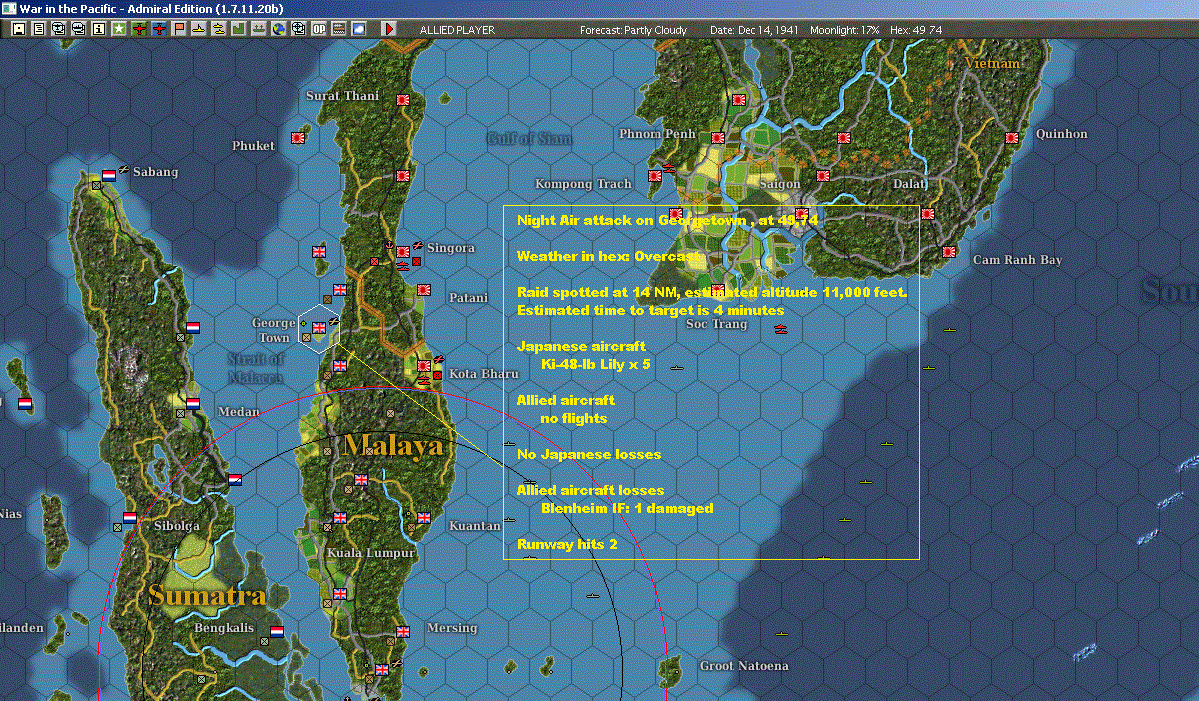This screenshot has width=1199, height=701.
Task: Click the crosshair target toolbar icon
Action: pos(298,29)
